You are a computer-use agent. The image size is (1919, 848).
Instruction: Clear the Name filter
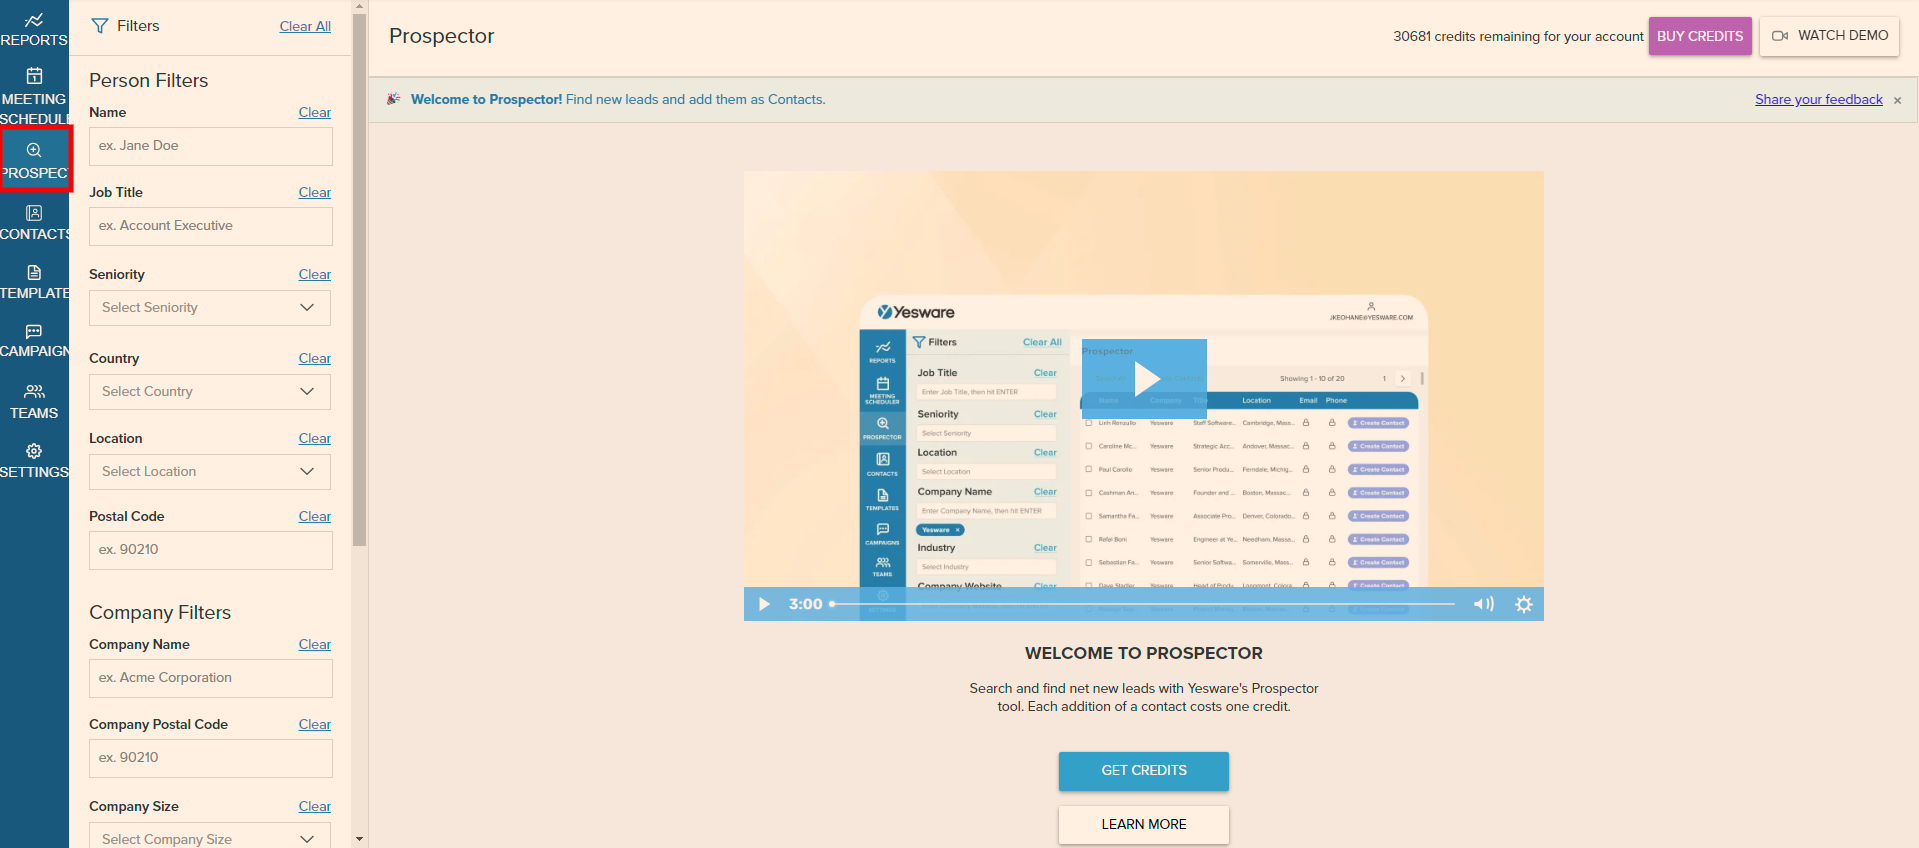[315, 112]
